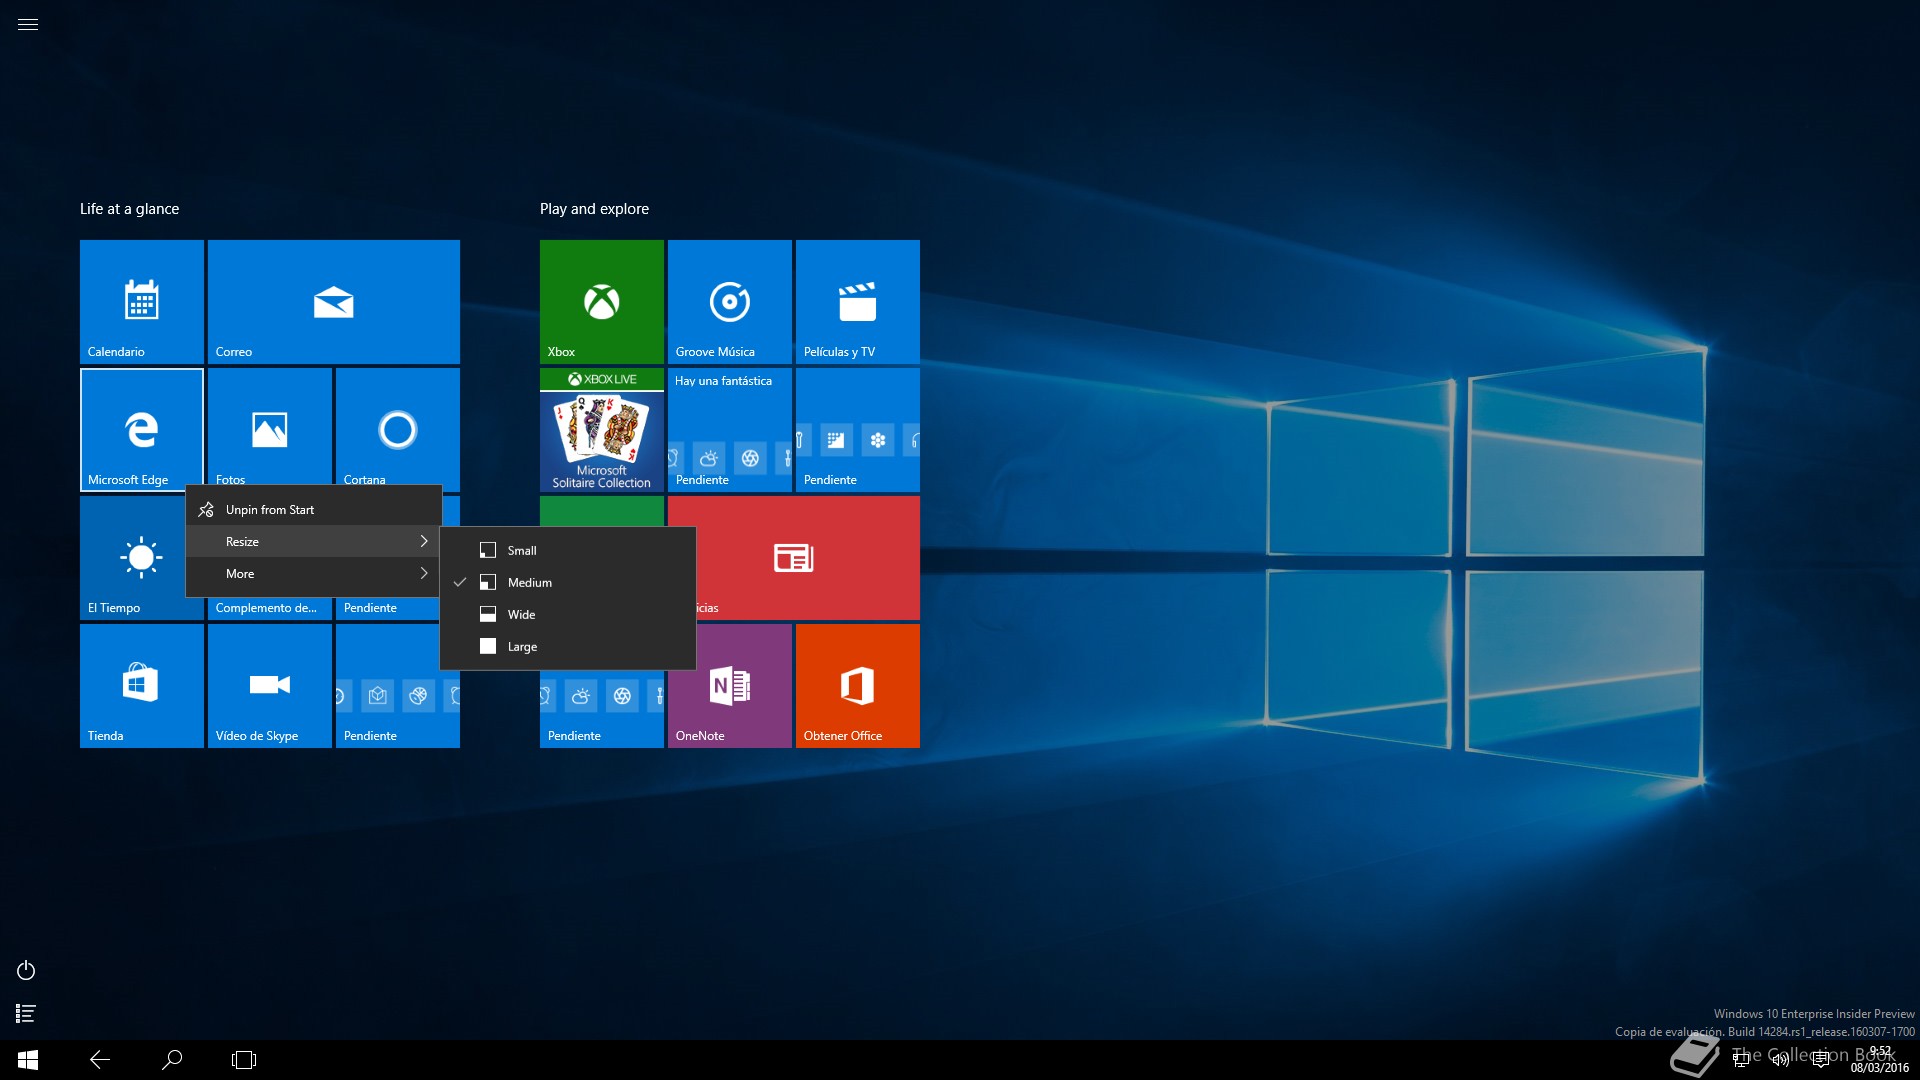Launch the Microsoft Edge tile
Viewport: 1920px width, 1080px height.
(x=142, y=430)
